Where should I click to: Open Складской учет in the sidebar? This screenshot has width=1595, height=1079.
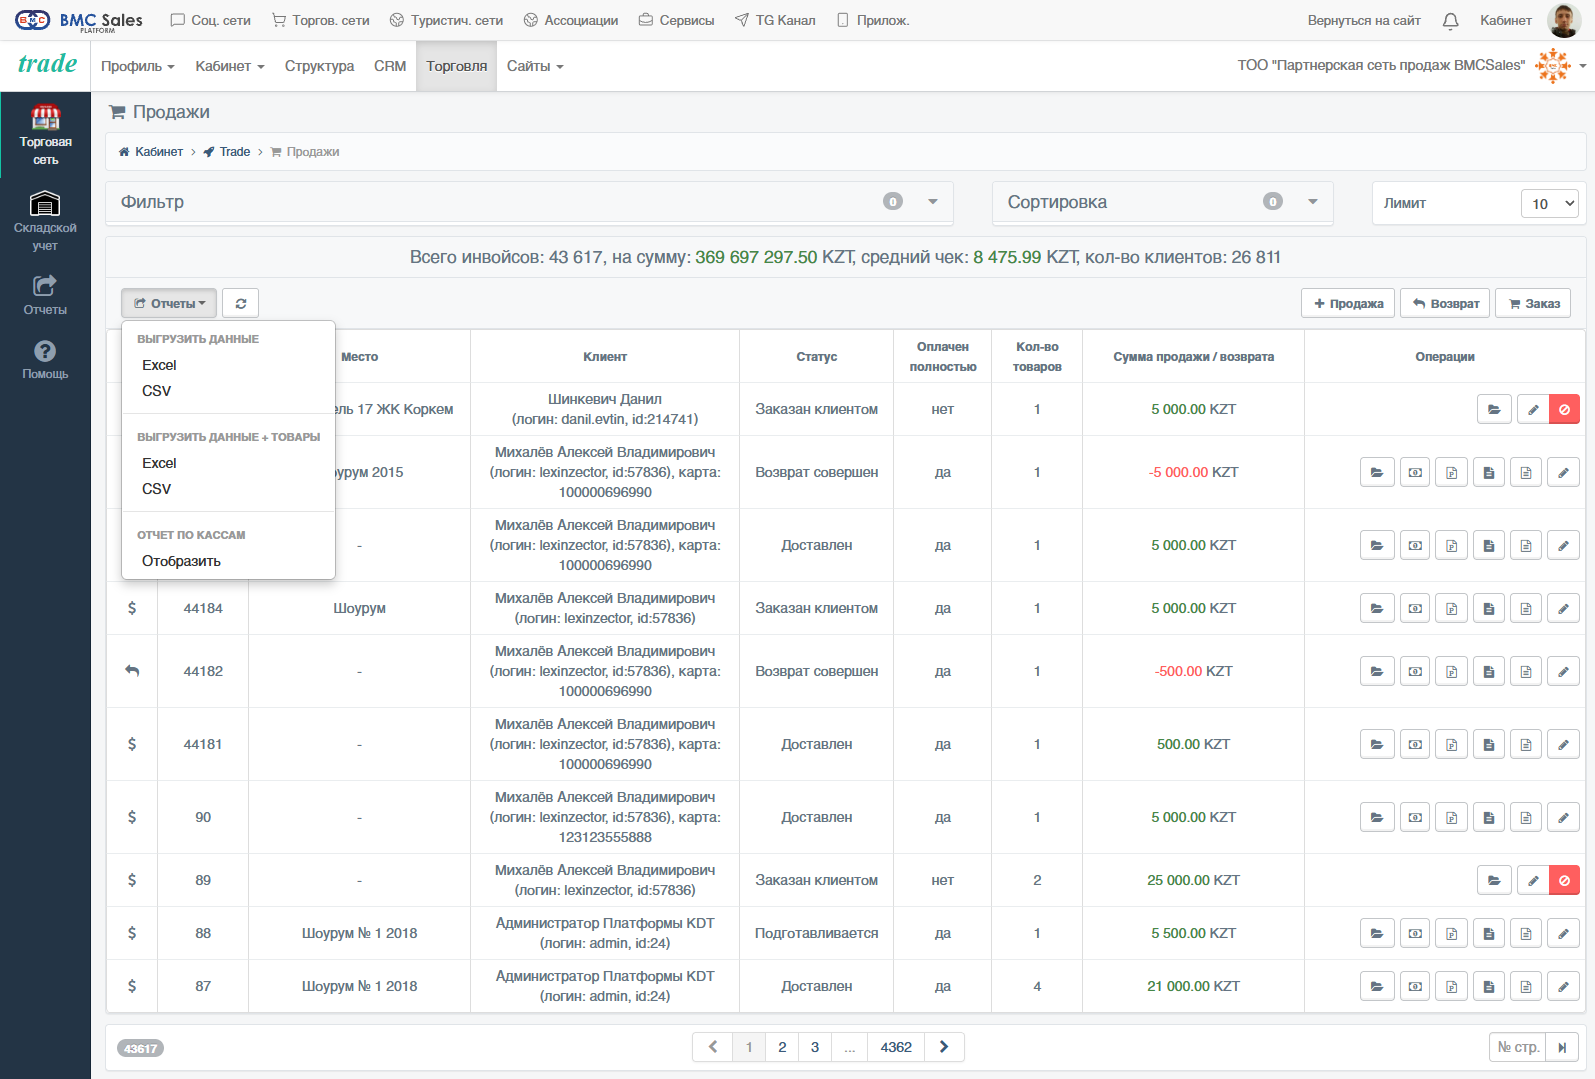(45, 220)
